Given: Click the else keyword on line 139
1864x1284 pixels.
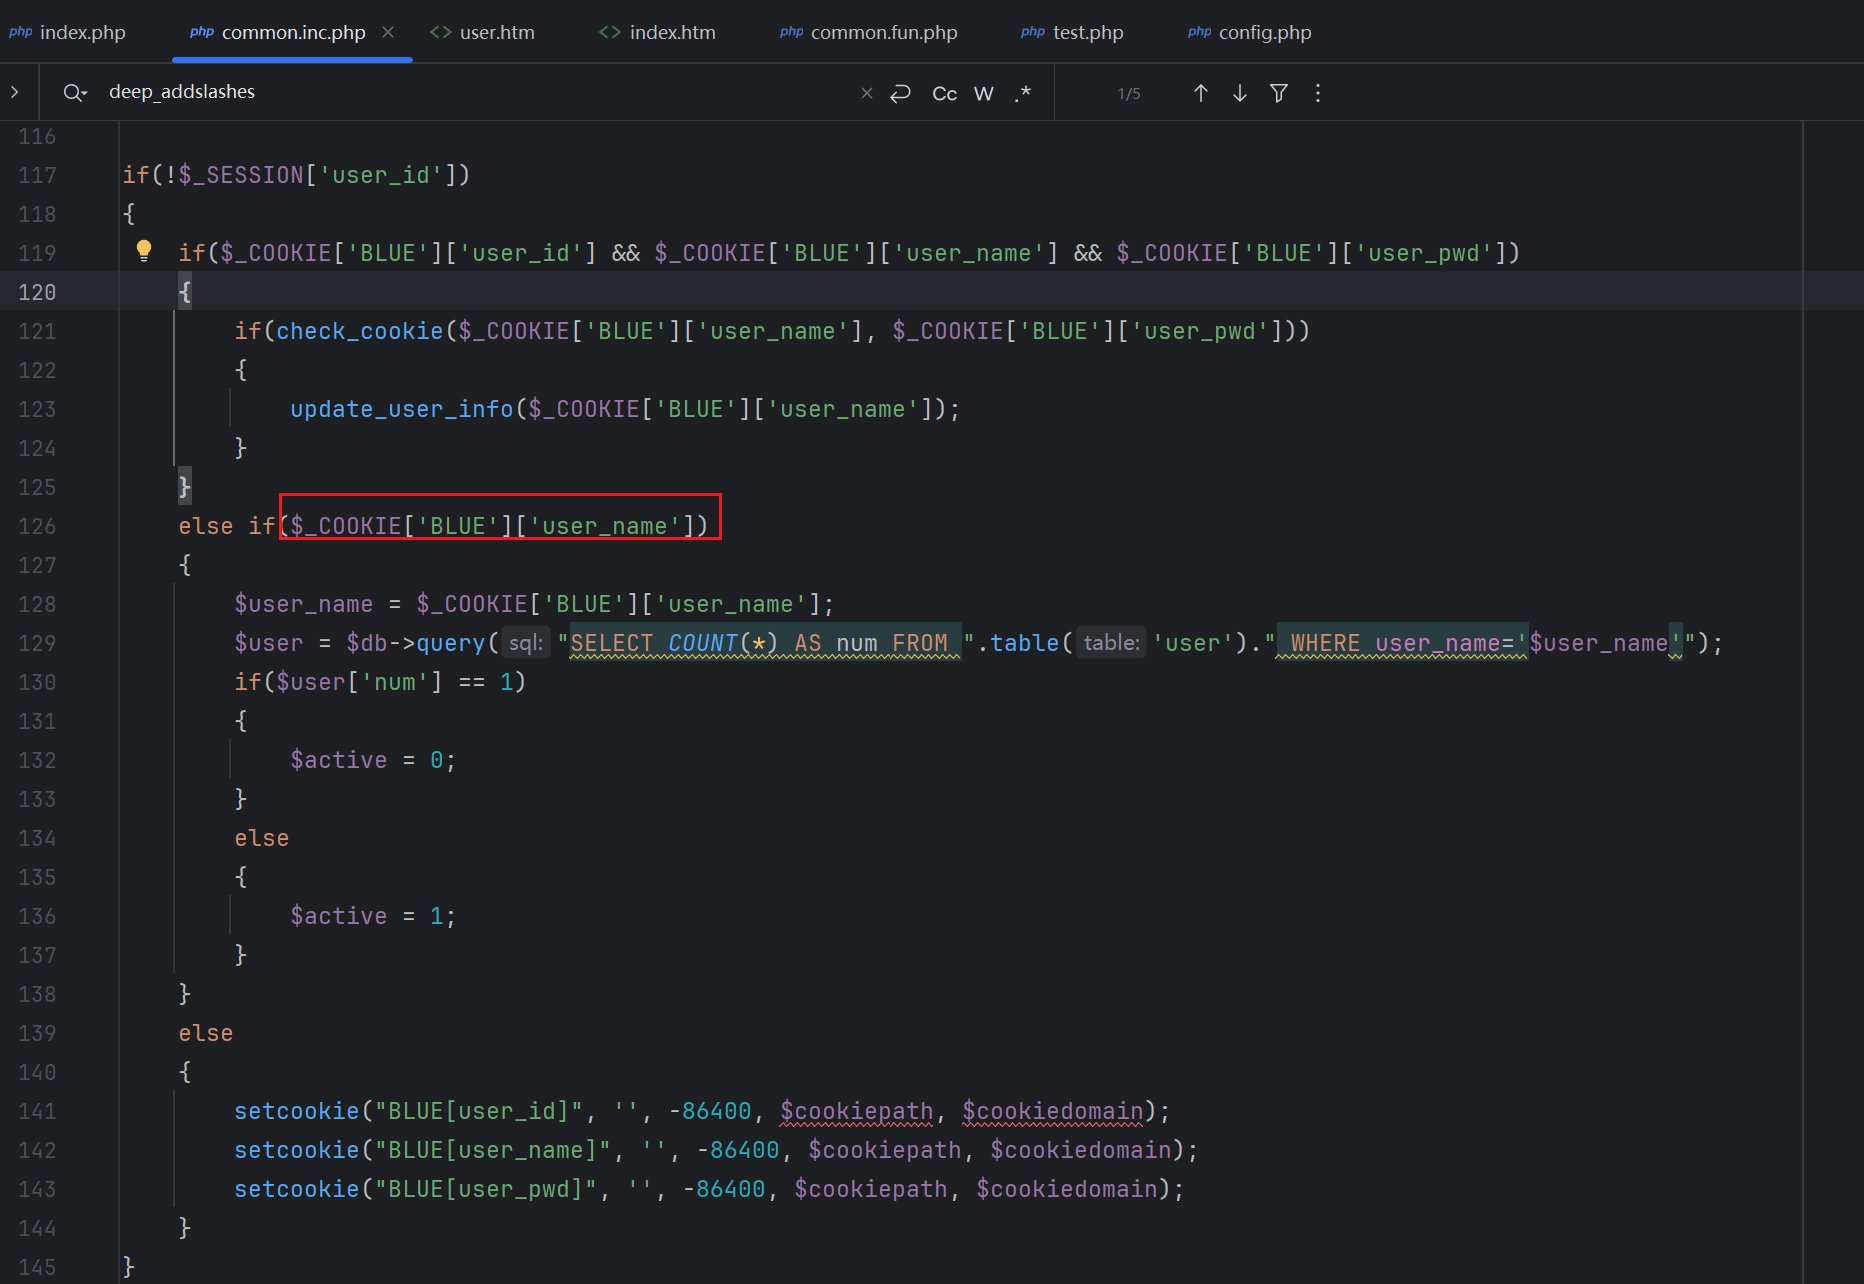Looking at the screenshot, I should coord(206,1033).
